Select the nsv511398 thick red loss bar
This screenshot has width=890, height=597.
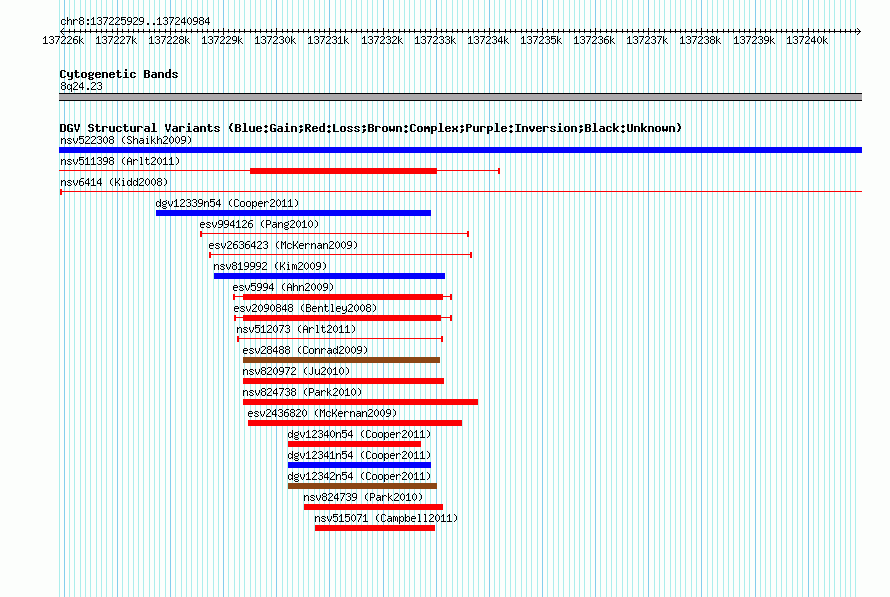pyautogui.click(x=343, y=171)
